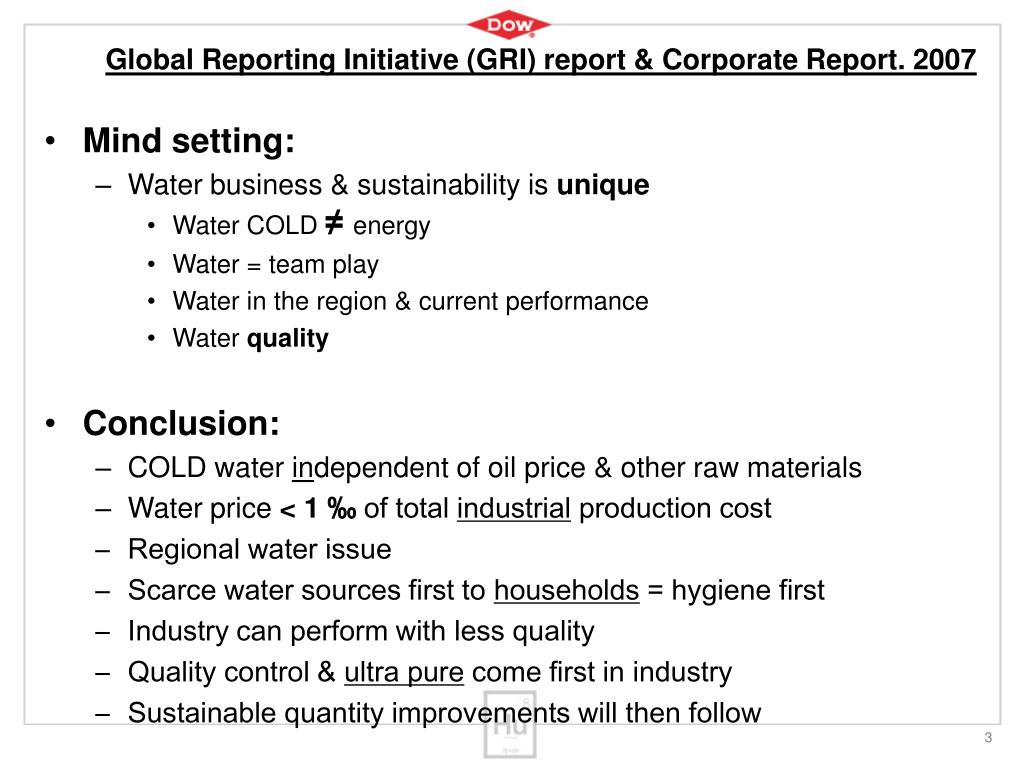Click the underlined word "households"

tap(566, 590)
